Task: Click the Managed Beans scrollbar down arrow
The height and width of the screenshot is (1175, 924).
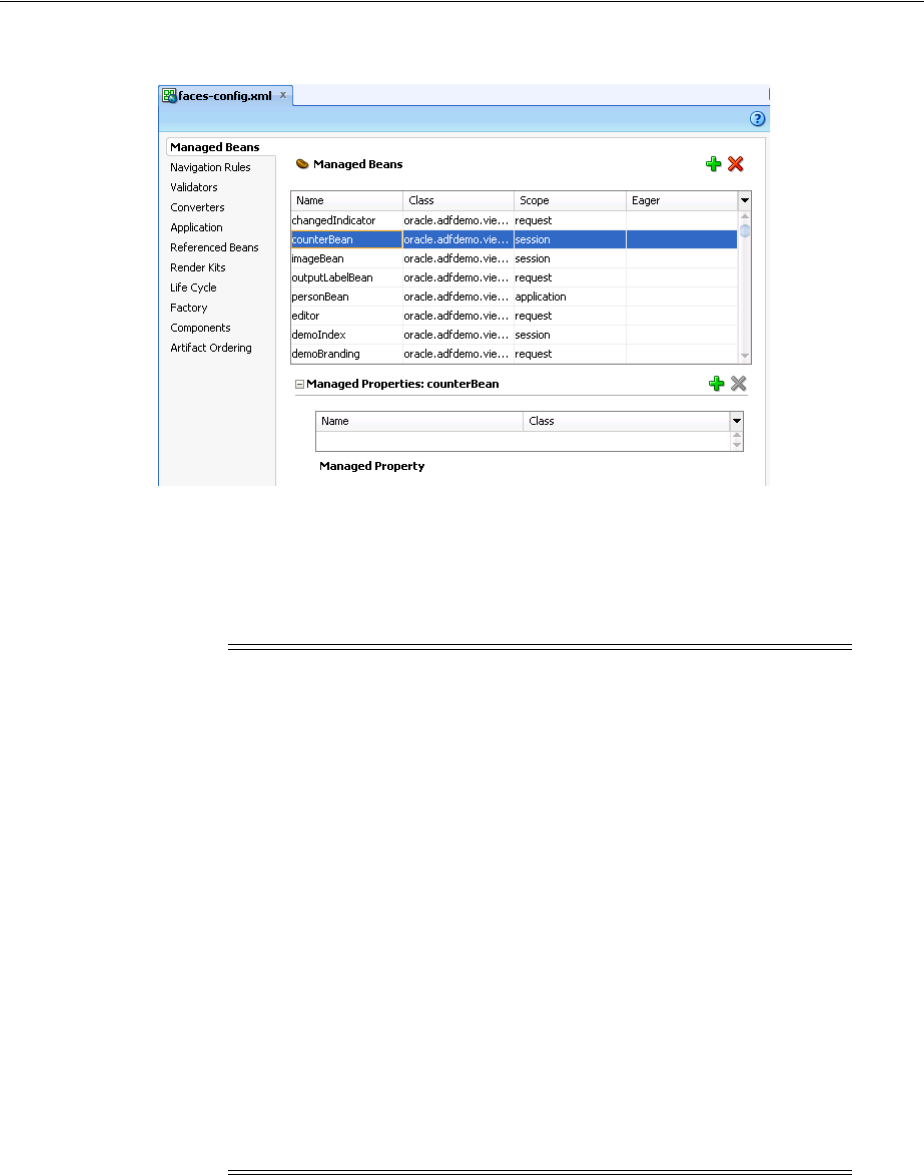Action: tap(745, 356)
